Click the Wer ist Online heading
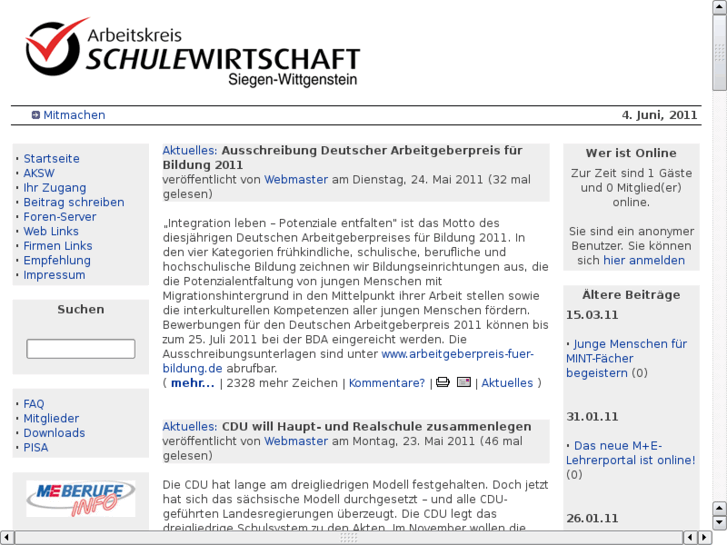 [x=631, y=153]
